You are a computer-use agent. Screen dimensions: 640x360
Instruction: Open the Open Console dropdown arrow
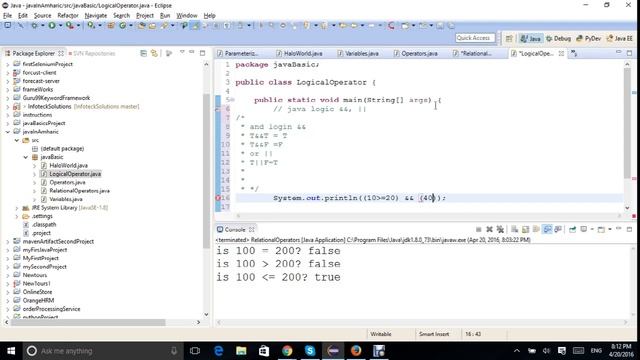tap(610, 229)
